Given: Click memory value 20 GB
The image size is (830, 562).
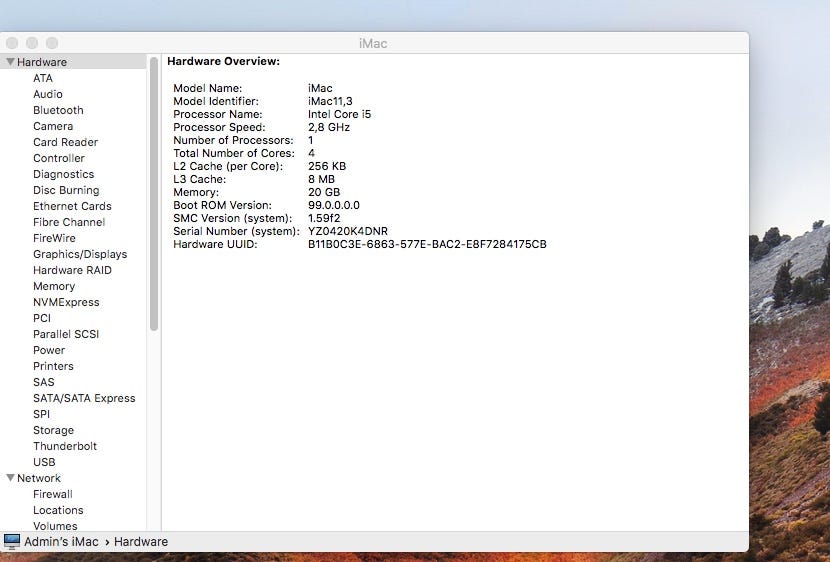Looking at the screenshot, I should (324, 192).
